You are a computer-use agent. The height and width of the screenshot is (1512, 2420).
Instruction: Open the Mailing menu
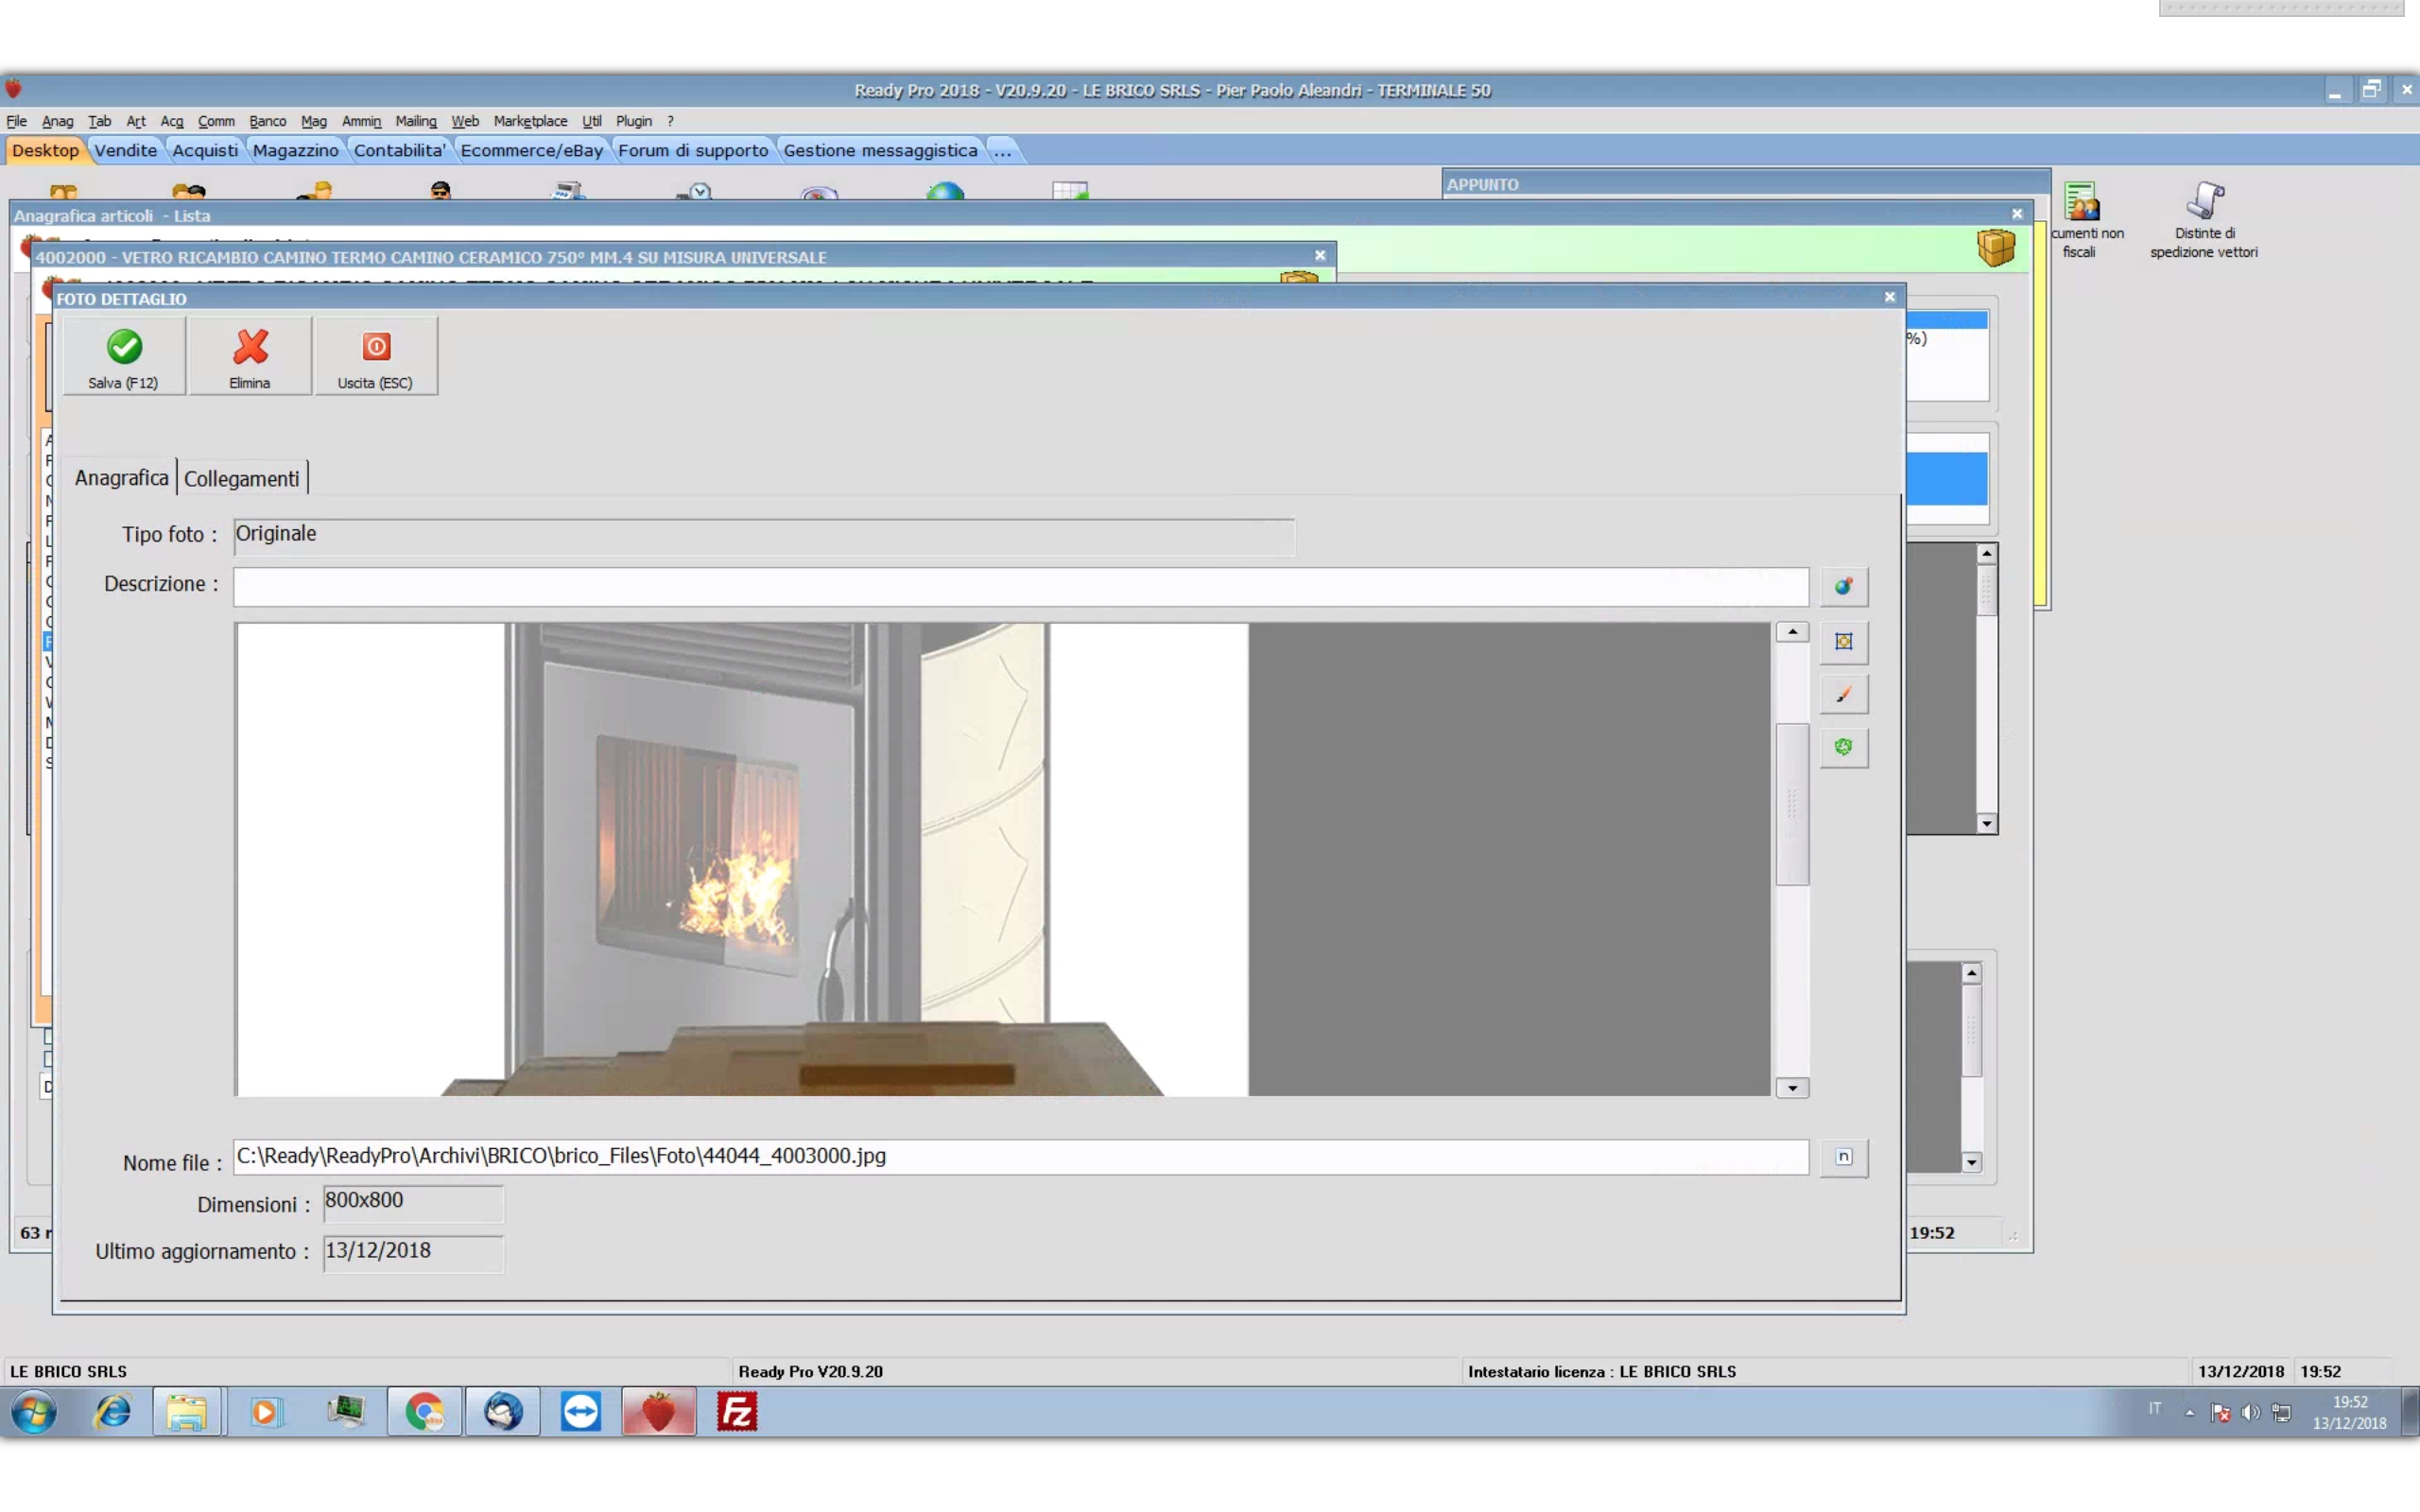tap(415, 121)
